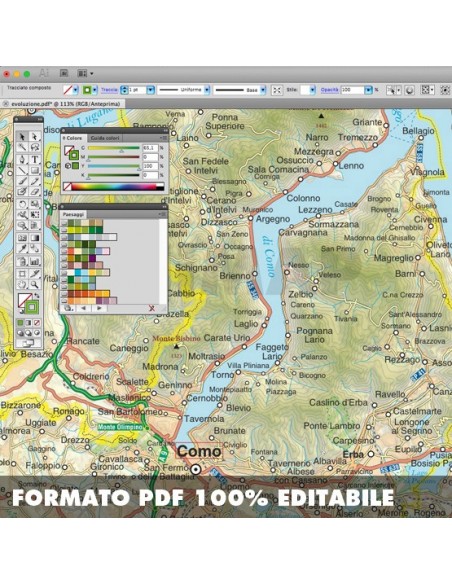Choose the Line Segment tool
This screenshot has width=452, height=584.
pyautogui.click(x=22, y=171)
